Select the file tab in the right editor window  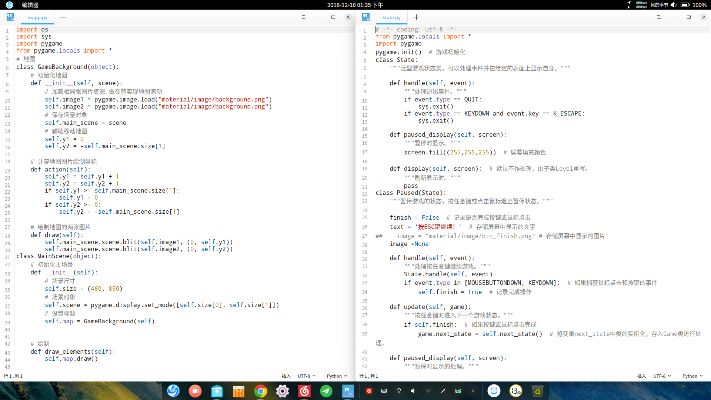(x=390, y=18)
